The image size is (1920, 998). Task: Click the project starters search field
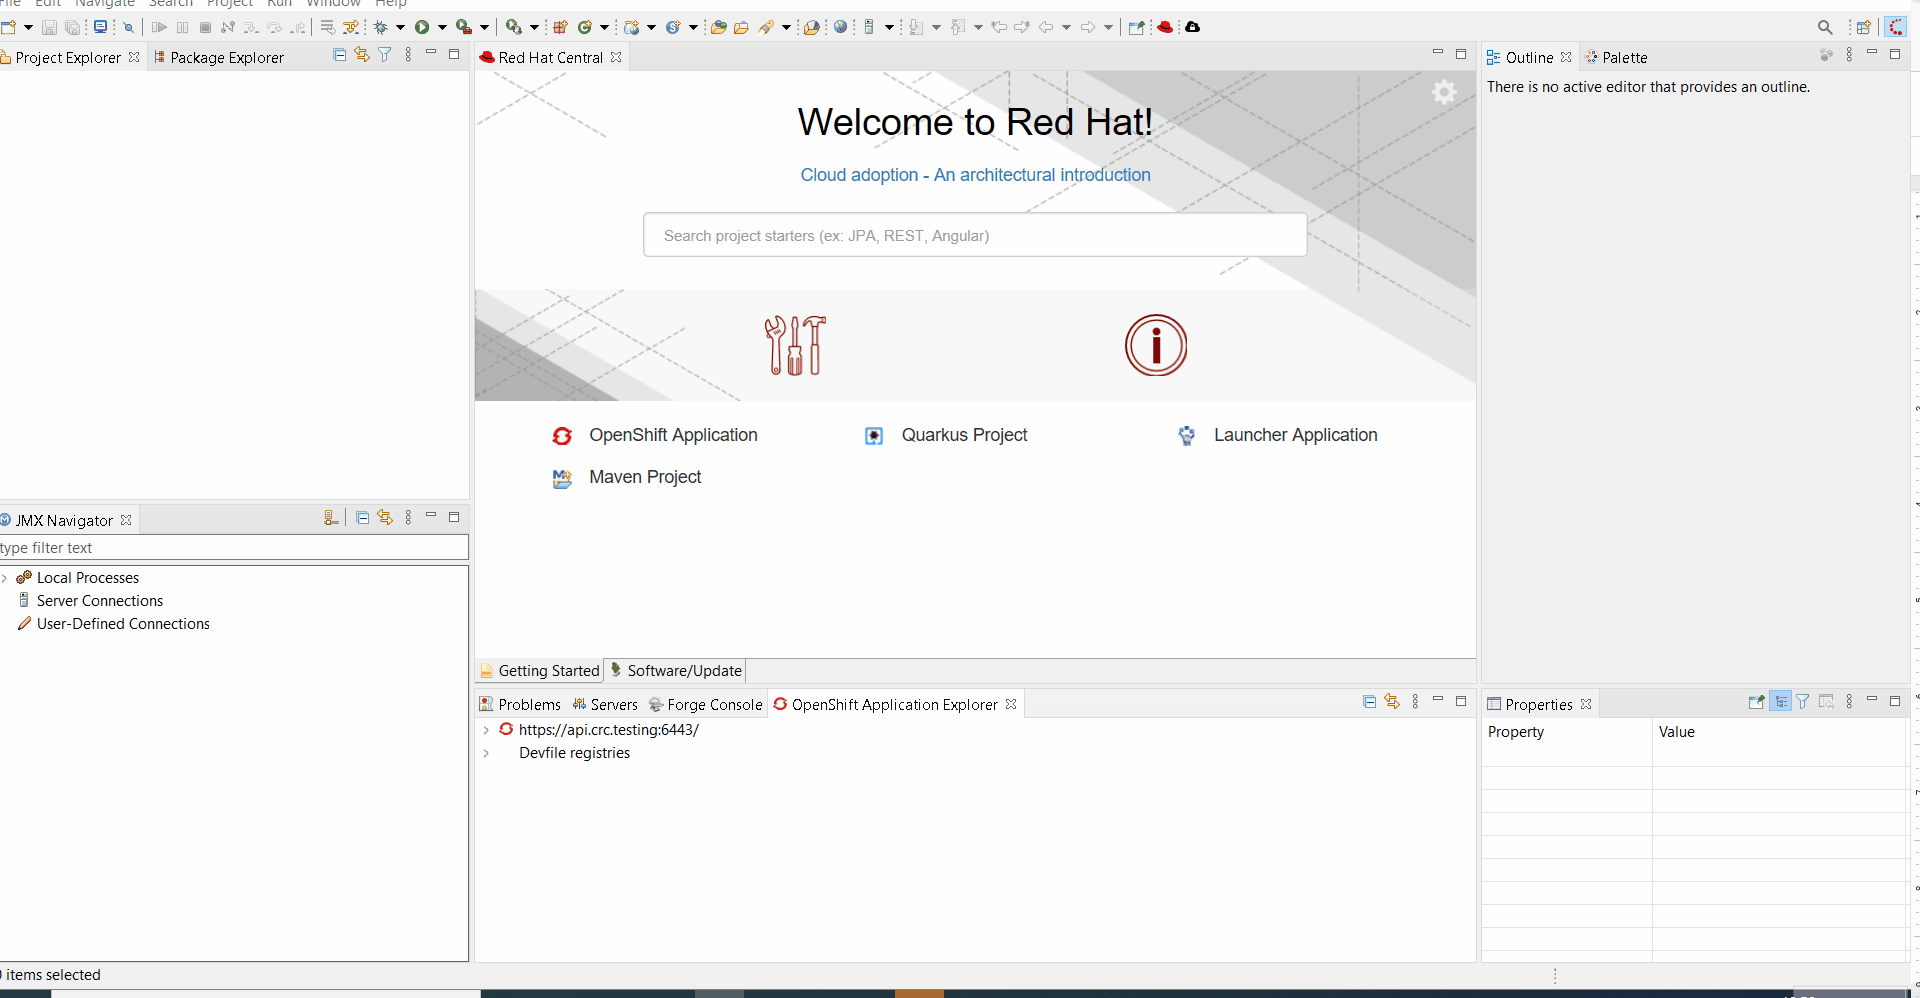click(x=975, y=236)
